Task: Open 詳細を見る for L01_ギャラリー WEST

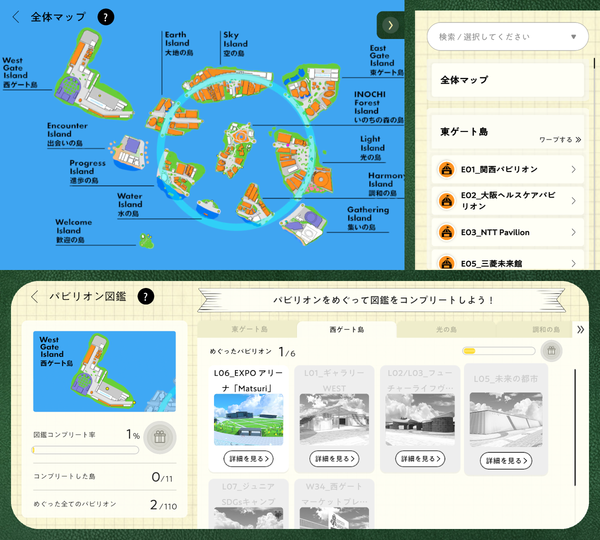Action: click(x=334, y=458)
